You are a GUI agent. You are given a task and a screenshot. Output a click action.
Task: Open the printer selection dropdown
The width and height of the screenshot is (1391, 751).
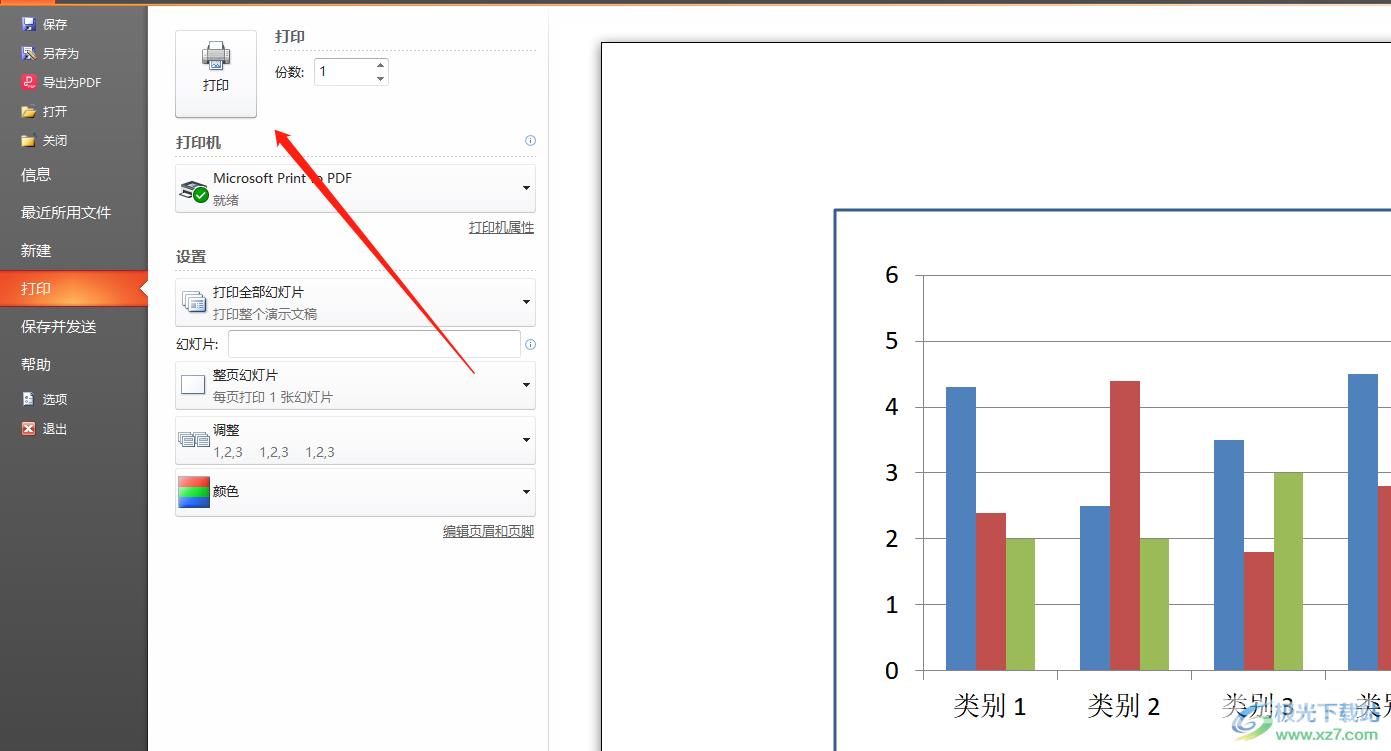pyautogui.click(x=355, y=188)
